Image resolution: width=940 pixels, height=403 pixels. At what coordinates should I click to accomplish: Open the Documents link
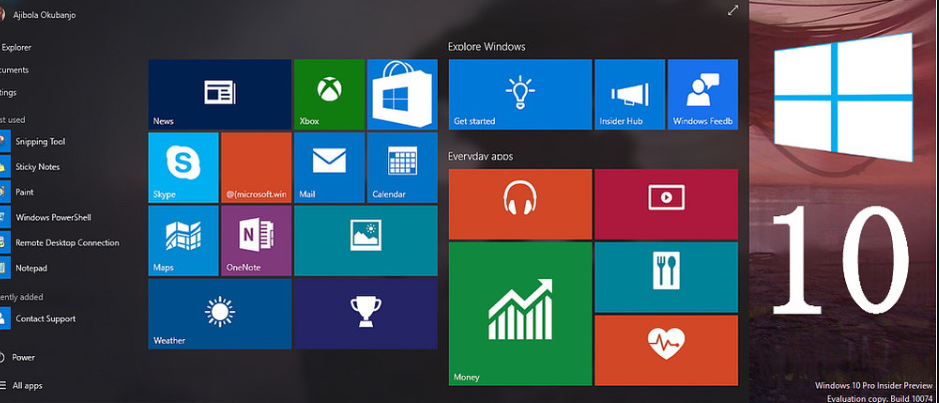(x=14, y=70)
